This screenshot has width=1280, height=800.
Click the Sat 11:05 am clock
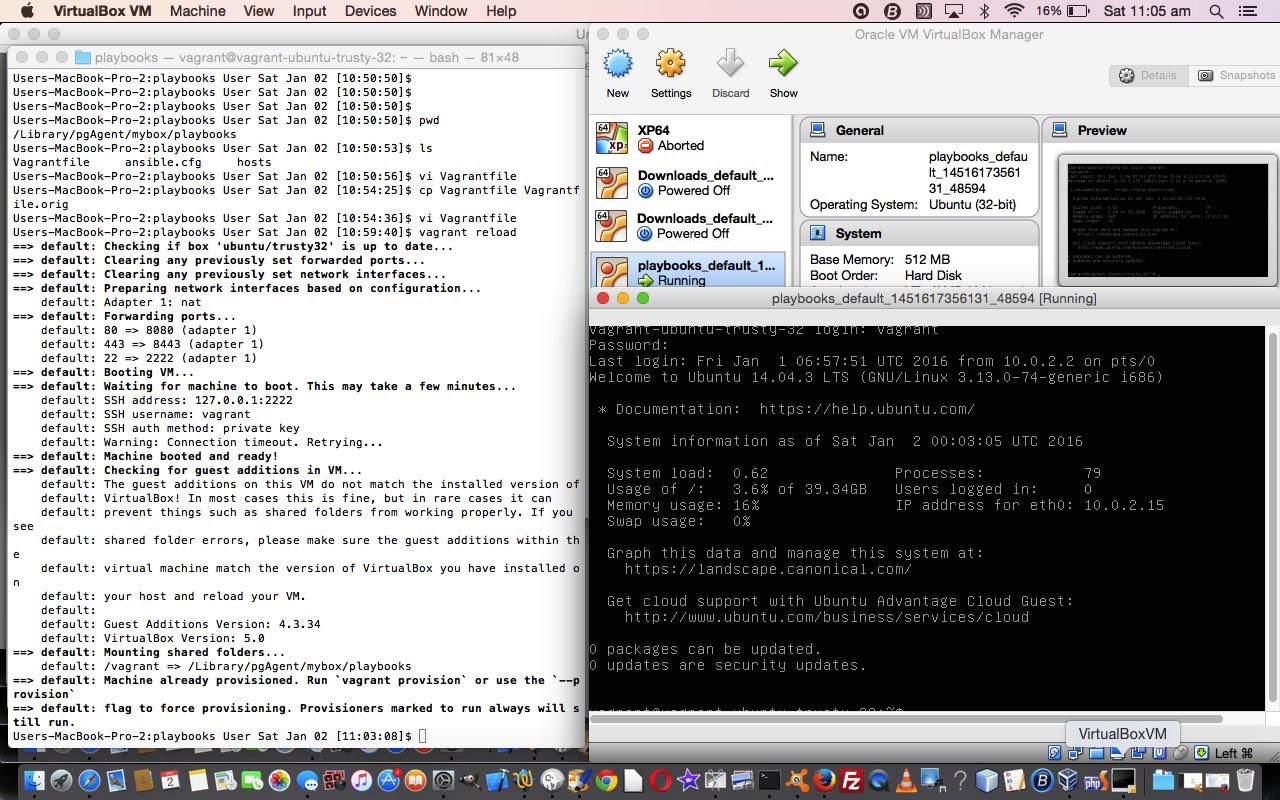pyautogui.click(x=1148, y=11)
